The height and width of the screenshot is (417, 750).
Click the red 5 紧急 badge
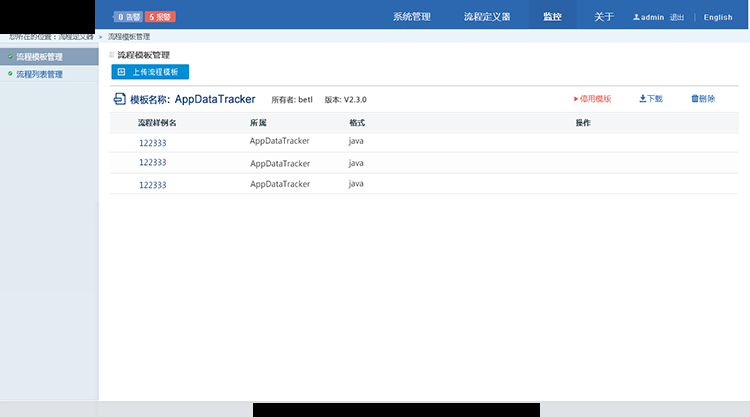pyautogui.click(x=160, y=17)
